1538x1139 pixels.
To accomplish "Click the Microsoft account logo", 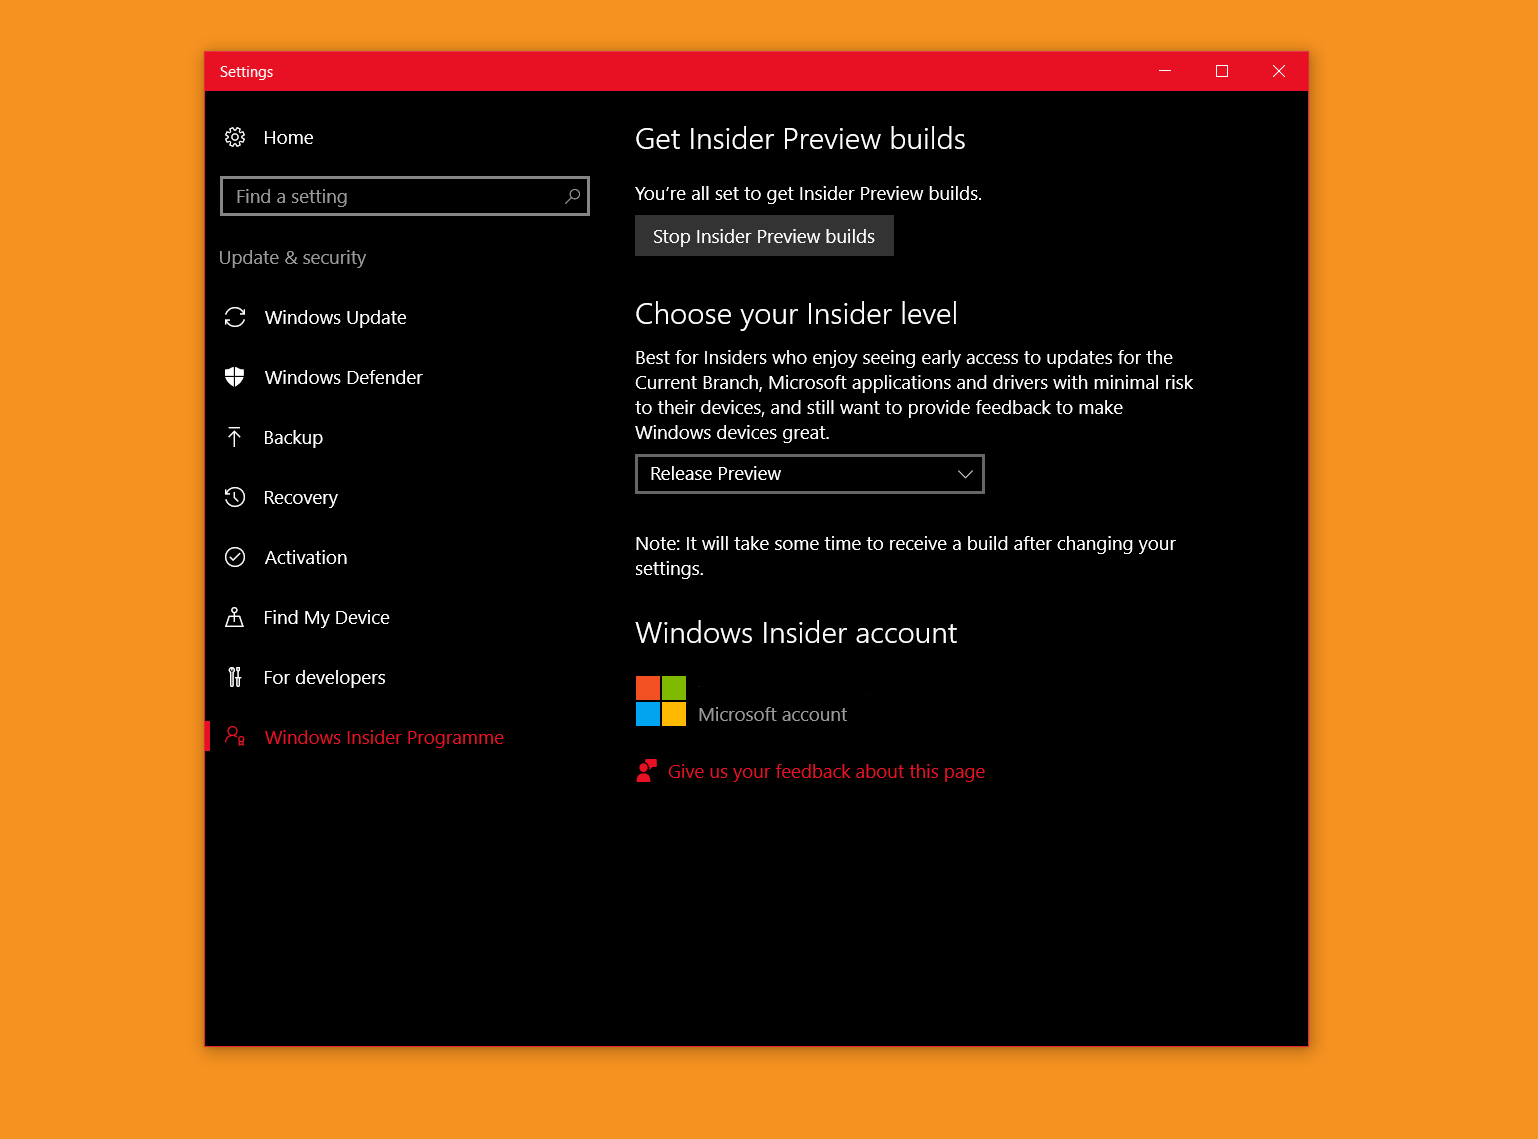I will pyautogui.click(x=661, y=701).
